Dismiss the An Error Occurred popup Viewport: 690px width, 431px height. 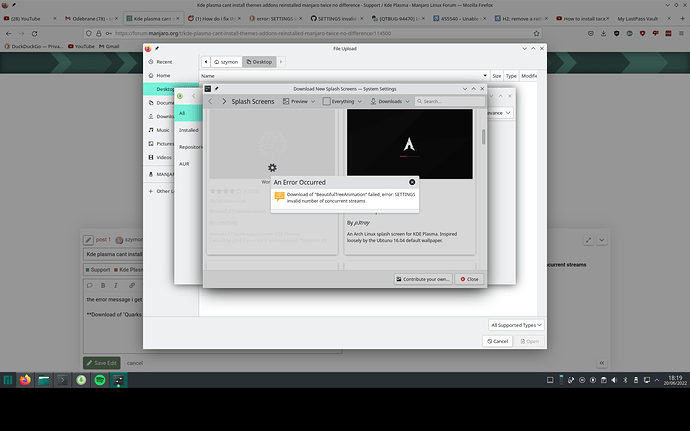412,182
